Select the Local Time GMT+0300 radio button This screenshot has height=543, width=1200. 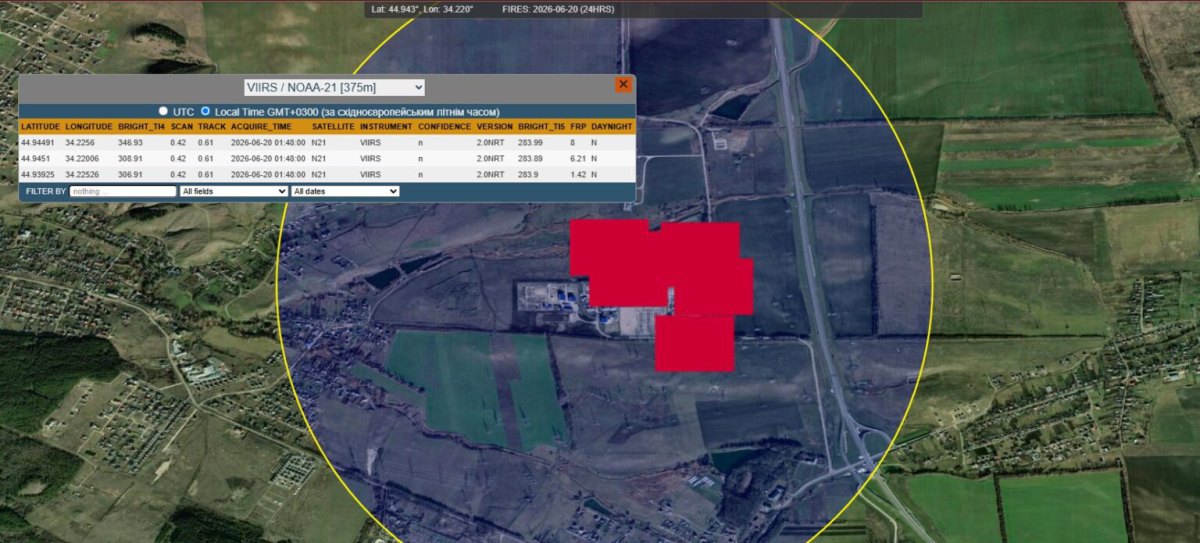point(205,111)
